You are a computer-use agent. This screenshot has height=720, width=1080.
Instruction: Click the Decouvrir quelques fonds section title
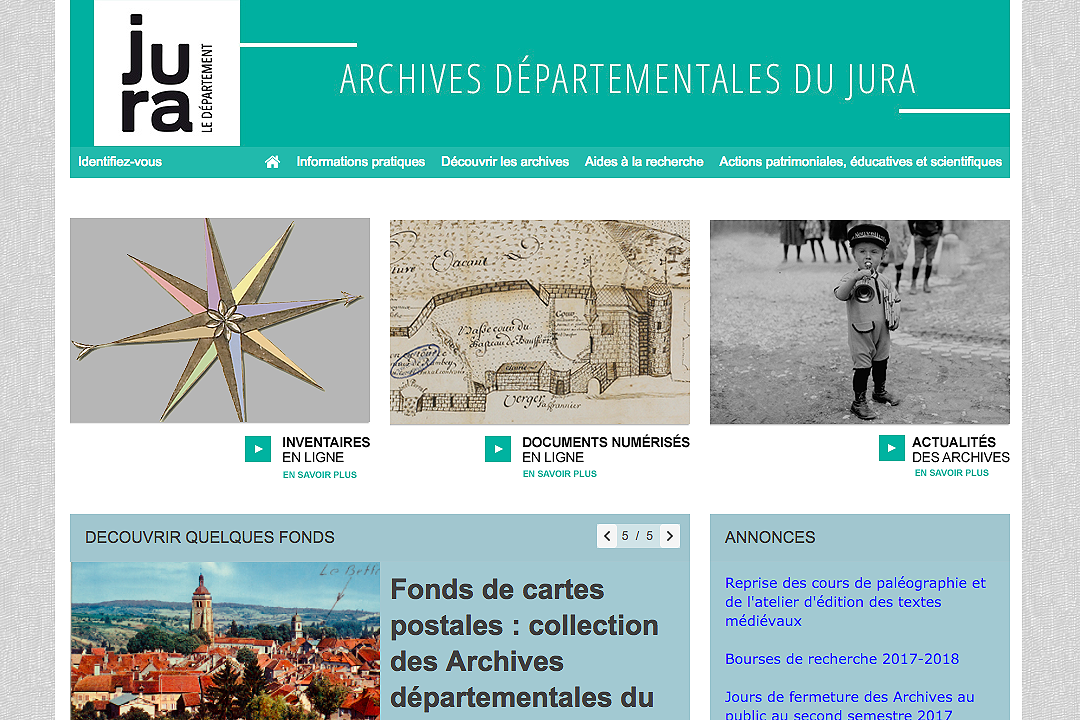[209, 537]
